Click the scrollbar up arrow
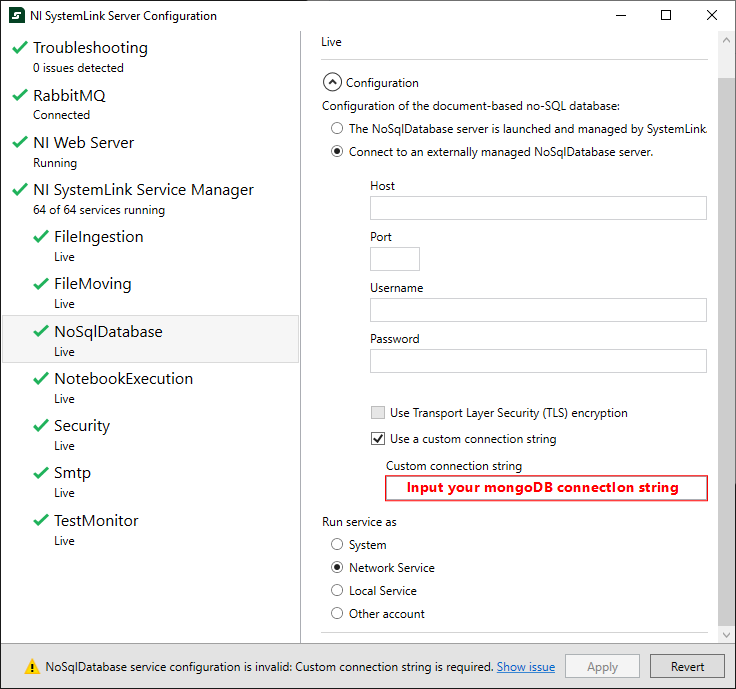Screen dimensions: 736x689 tap(726, 40)
